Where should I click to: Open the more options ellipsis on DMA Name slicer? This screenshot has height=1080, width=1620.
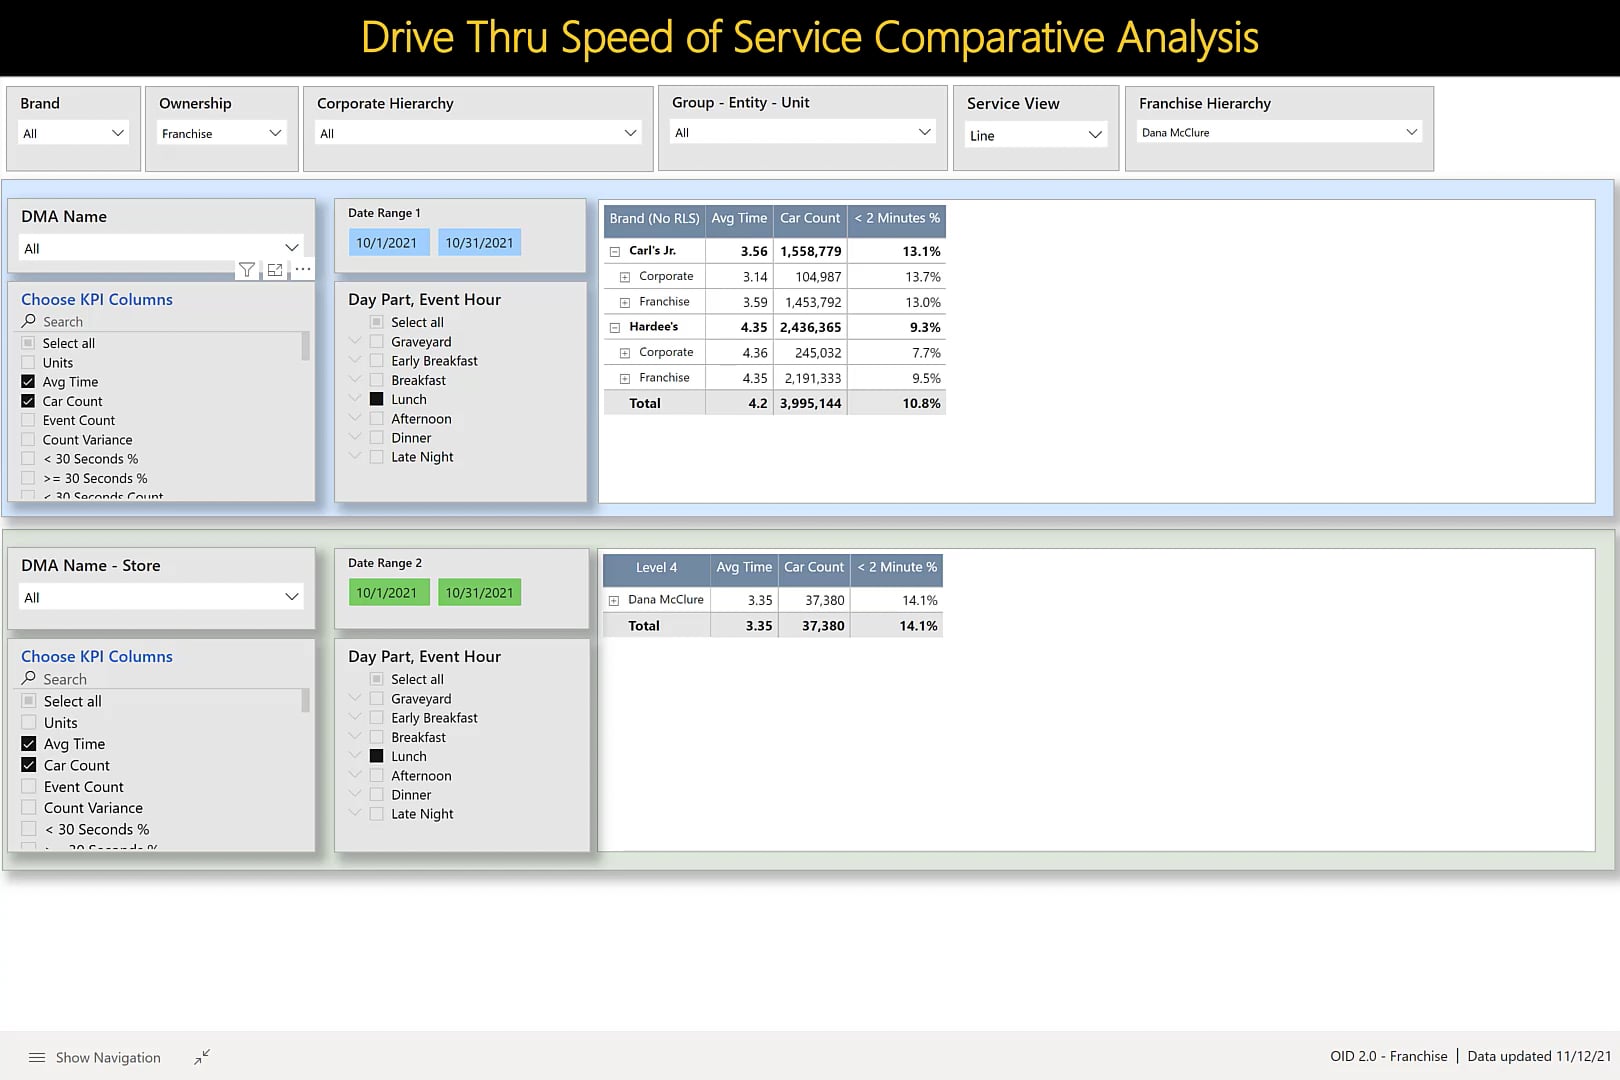pyautogui.click(x=302, y=269)
